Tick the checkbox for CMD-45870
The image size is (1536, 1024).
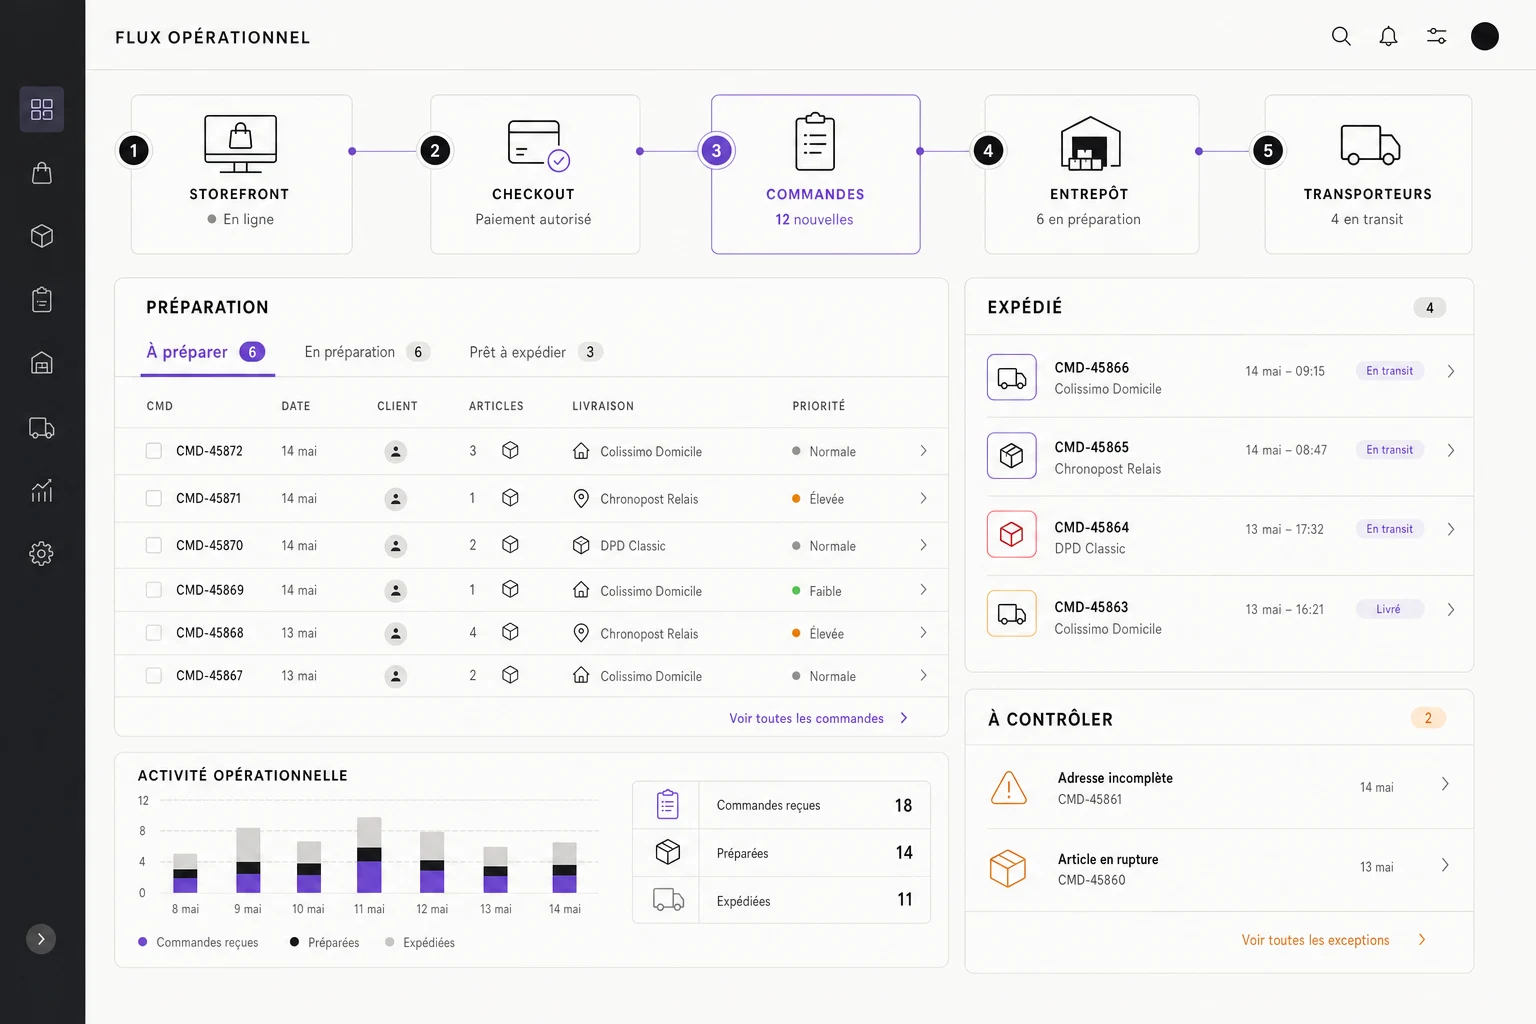[x=154, y=545]
